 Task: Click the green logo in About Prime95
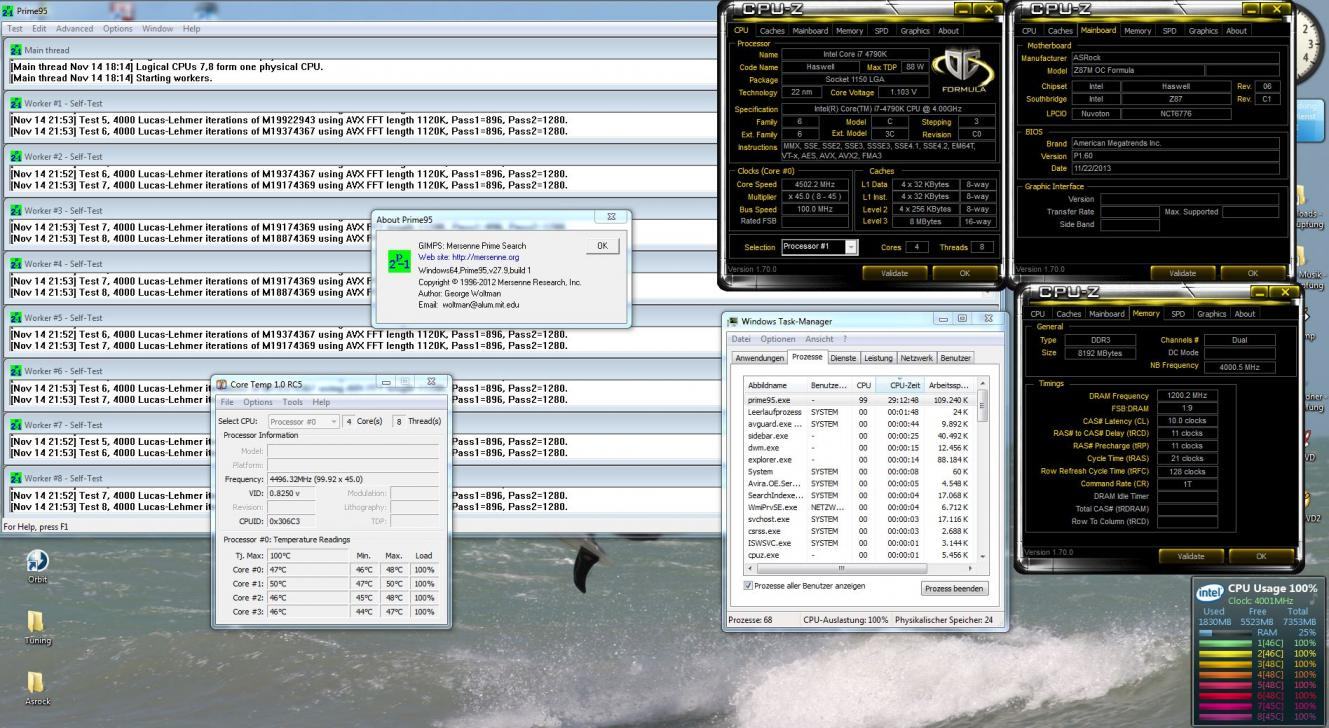pos(397,261)
